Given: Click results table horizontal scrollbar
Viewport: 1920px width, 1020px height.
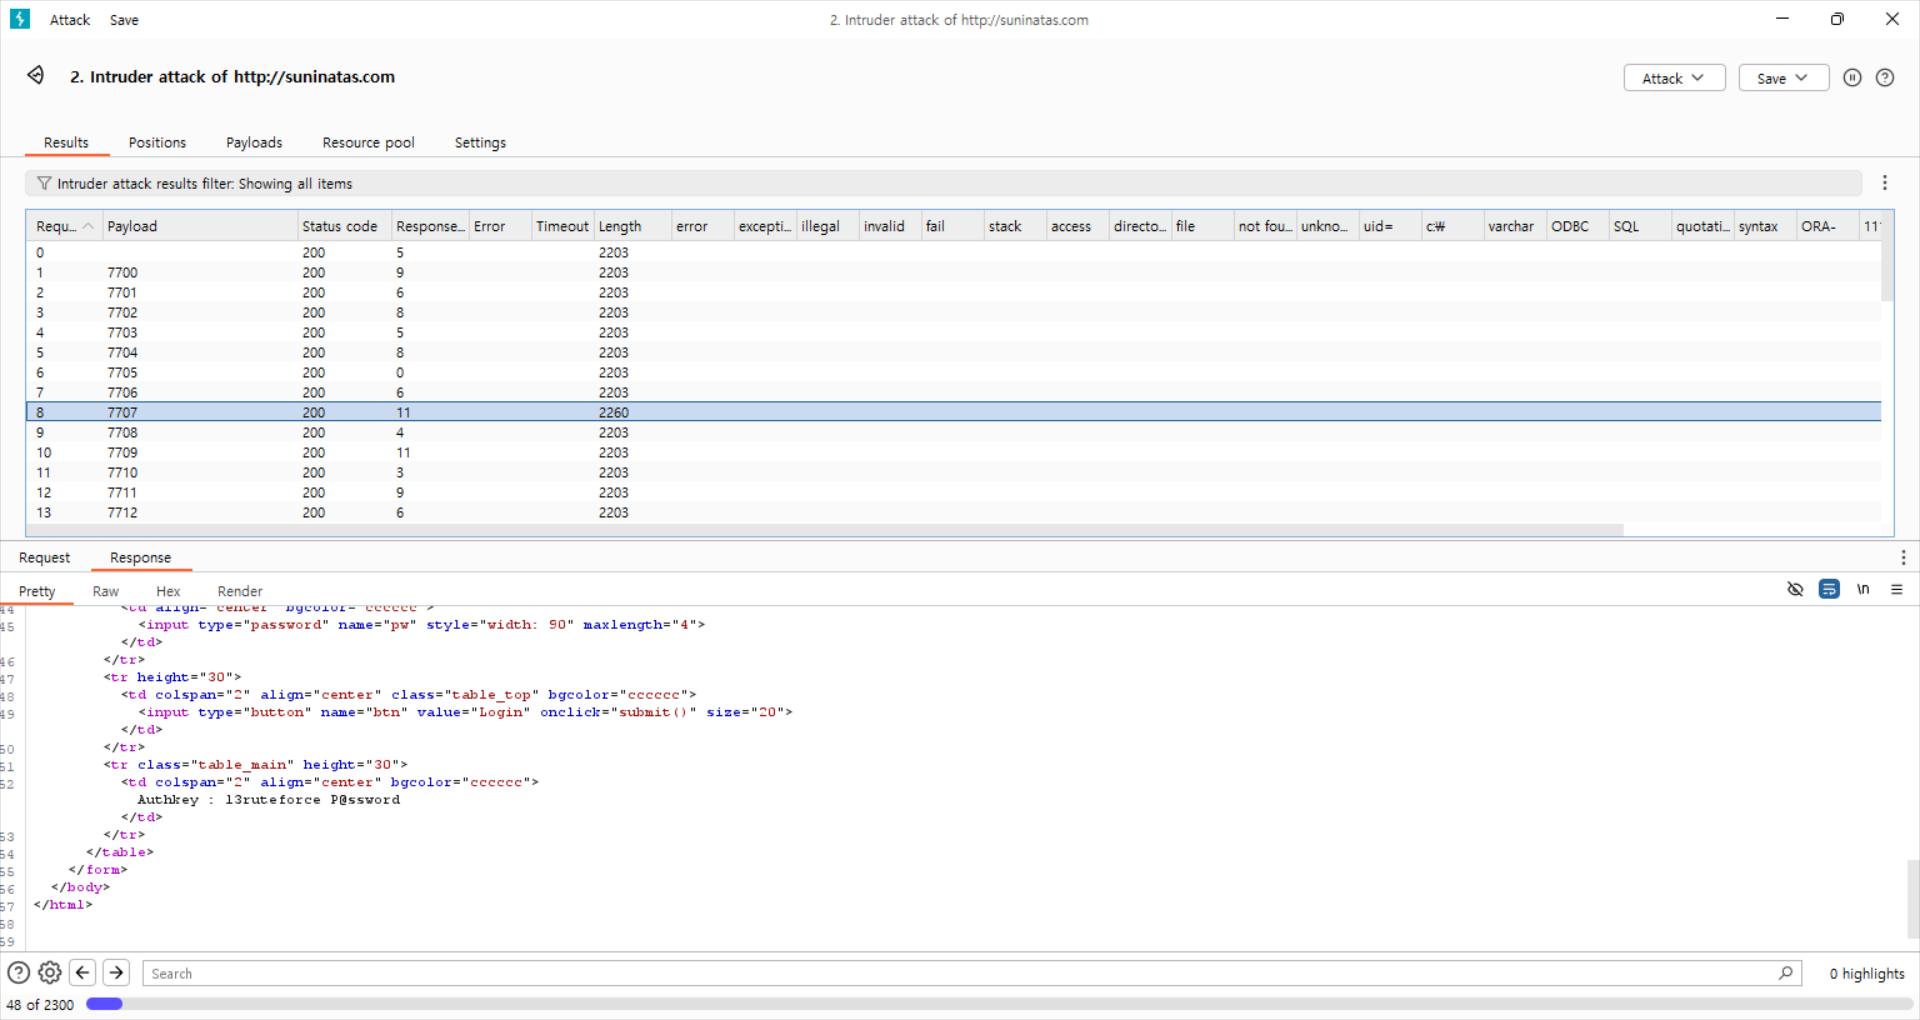Looking at the screenshot, I should pos(826,530).
